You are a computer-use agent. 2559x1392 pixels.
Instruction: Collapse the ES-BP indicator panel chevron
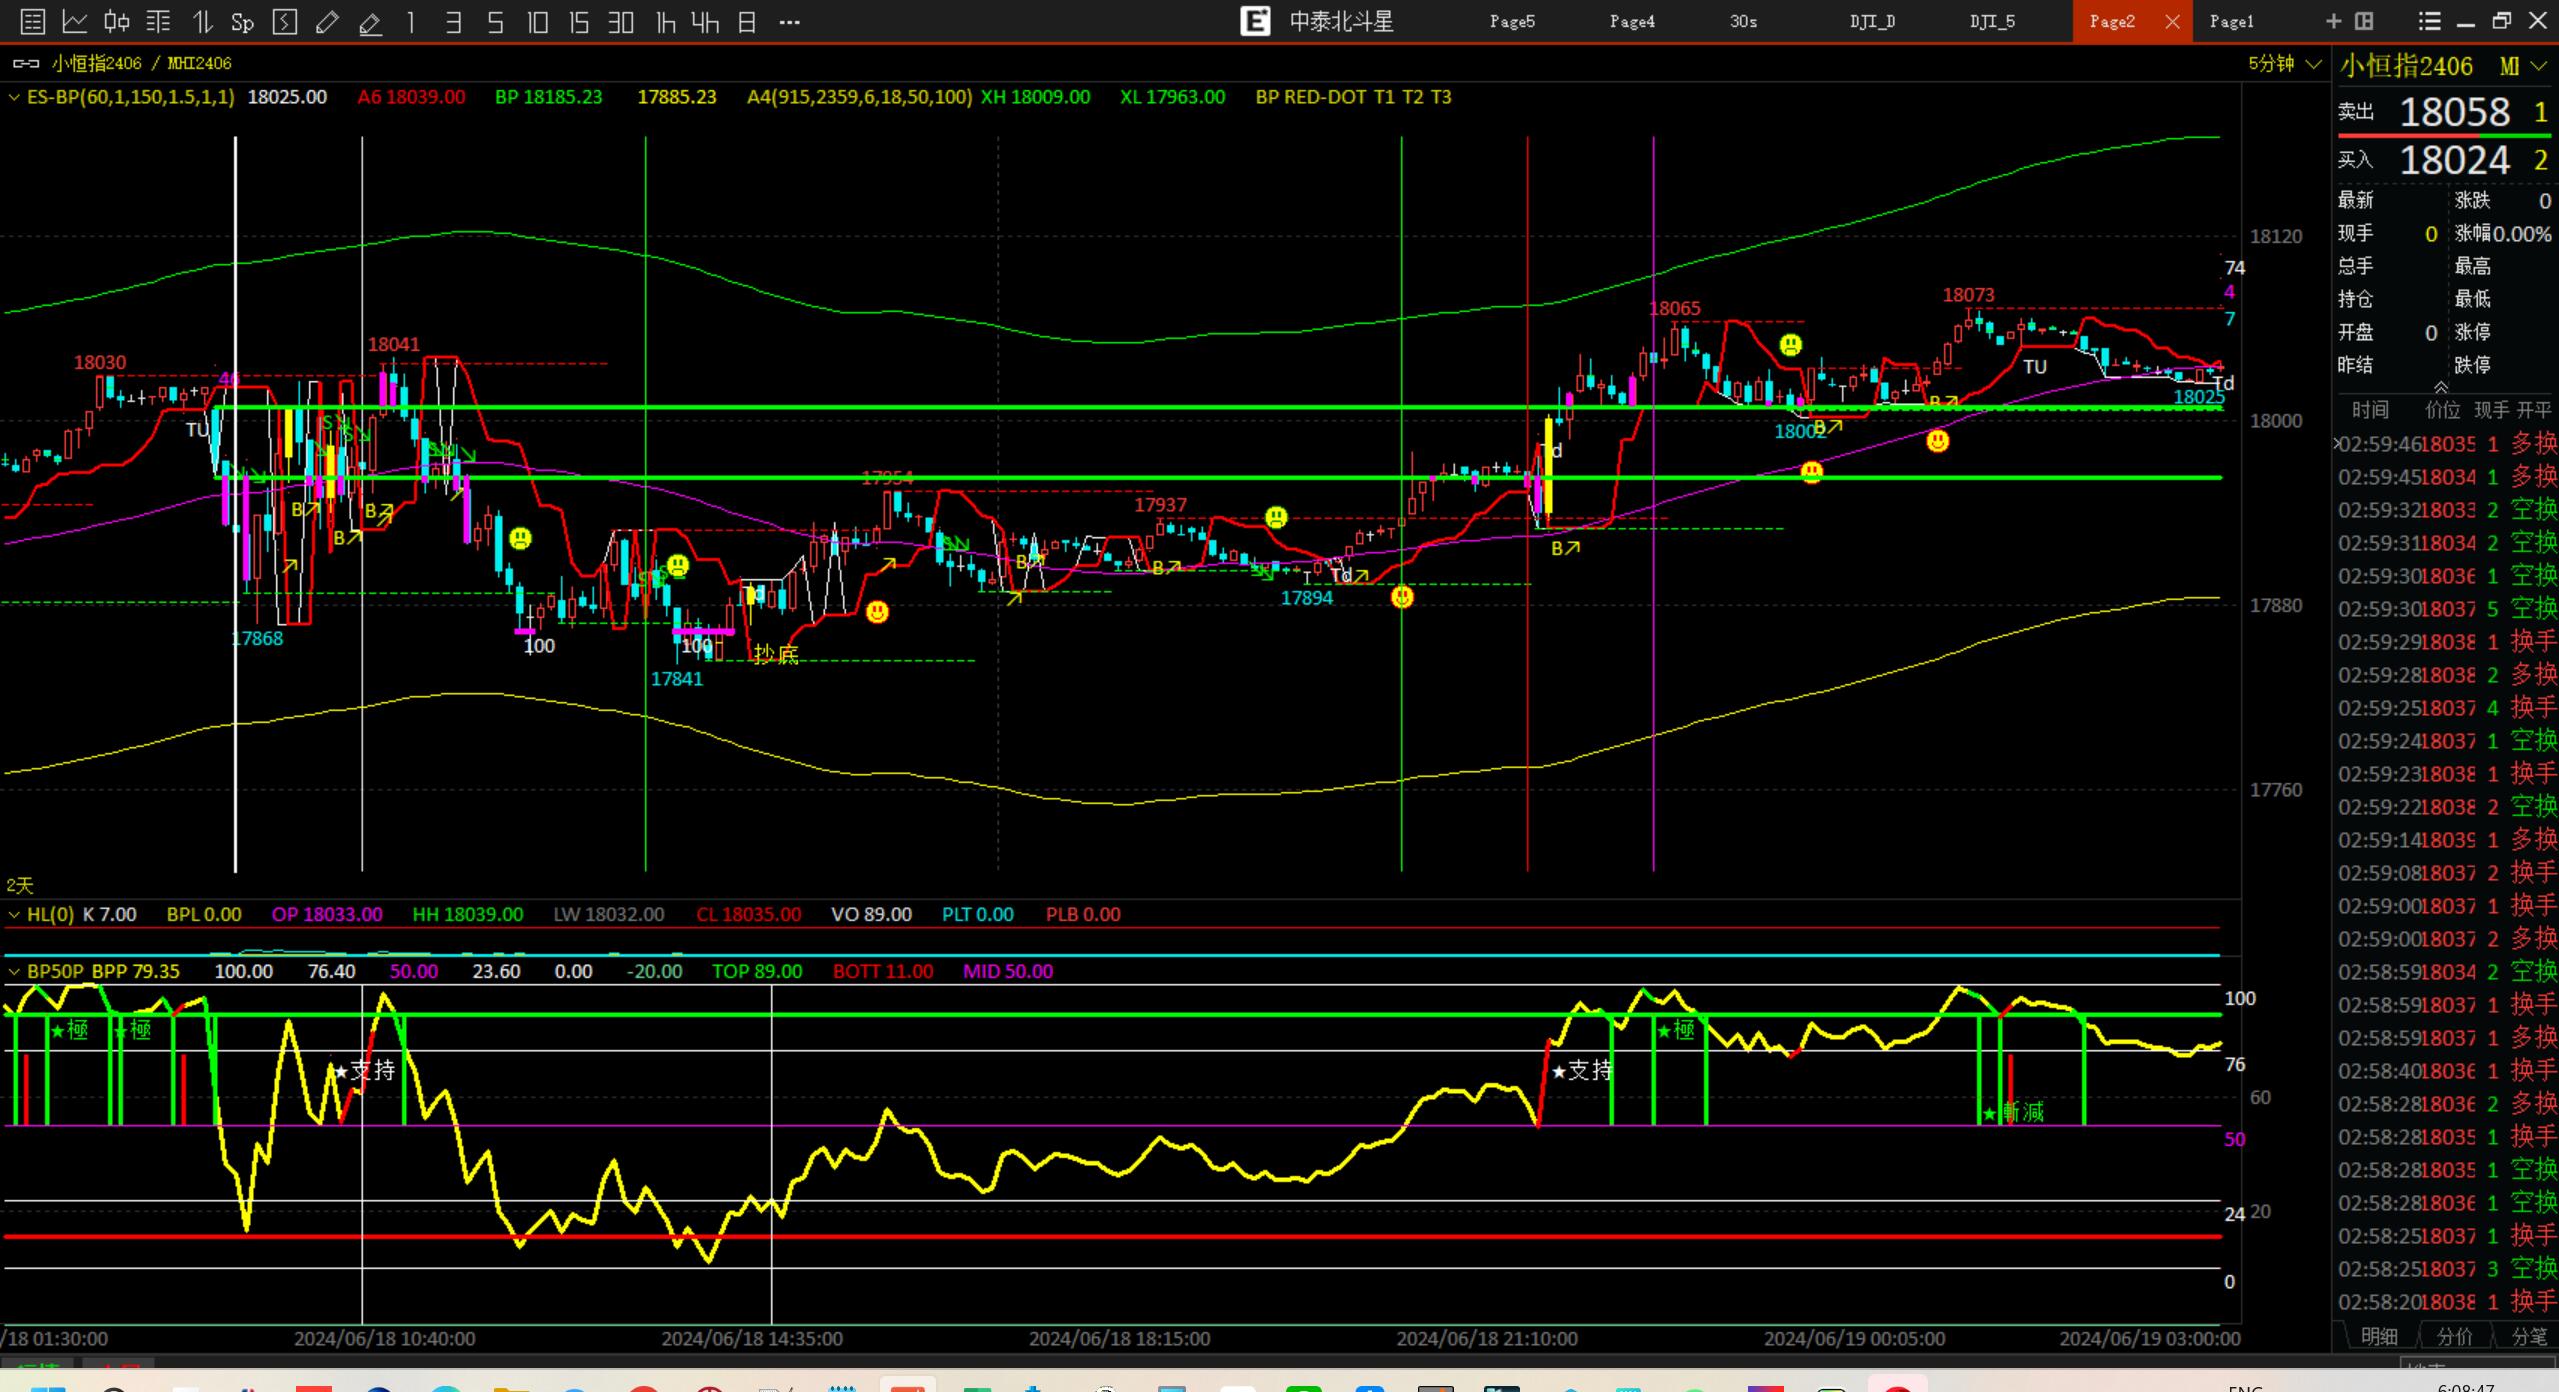pyautogui.click(x=14, y=97)
